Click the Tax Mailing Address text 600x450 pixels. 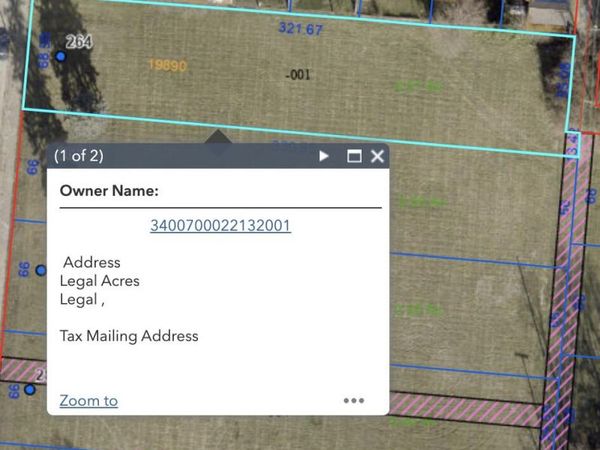[x=129, y=336]
